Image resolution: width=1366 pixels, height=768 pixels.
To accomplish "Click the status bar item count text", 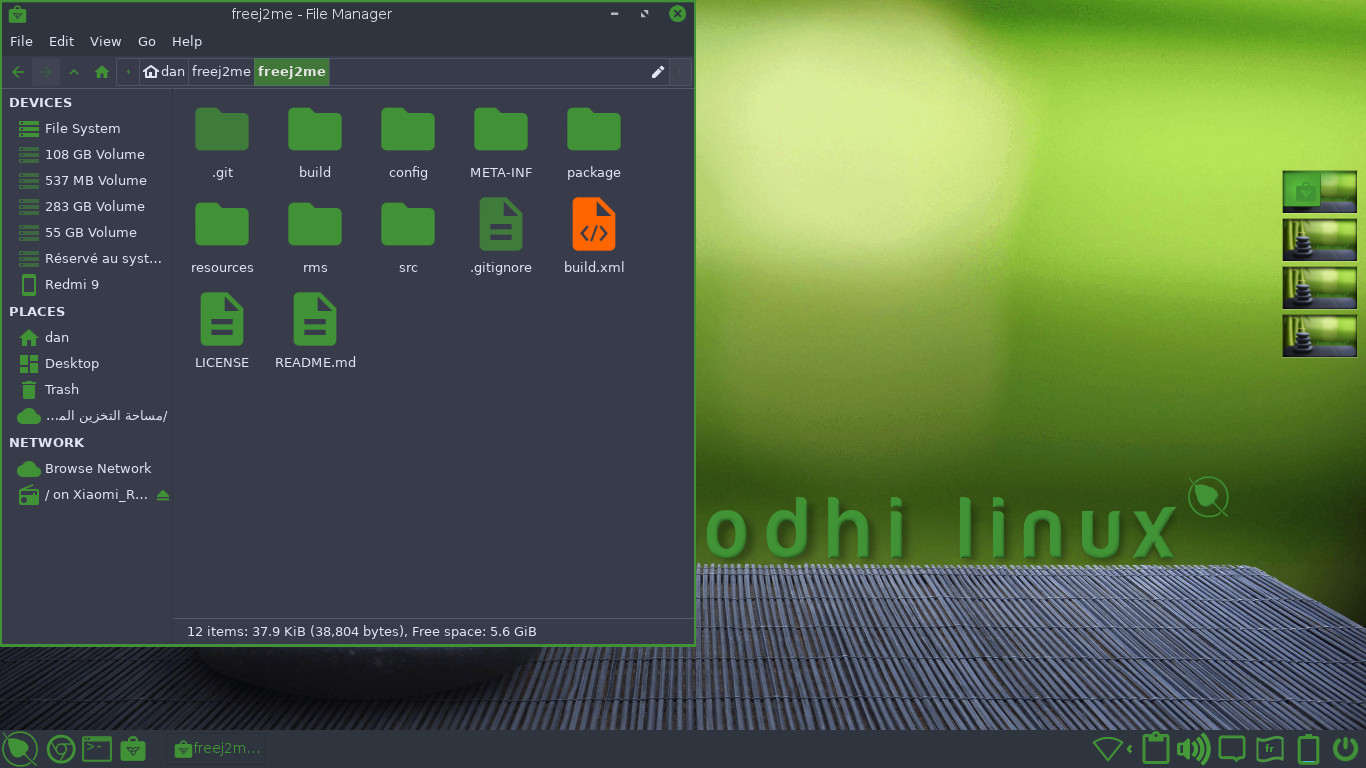I will click(x=362, y=631).
